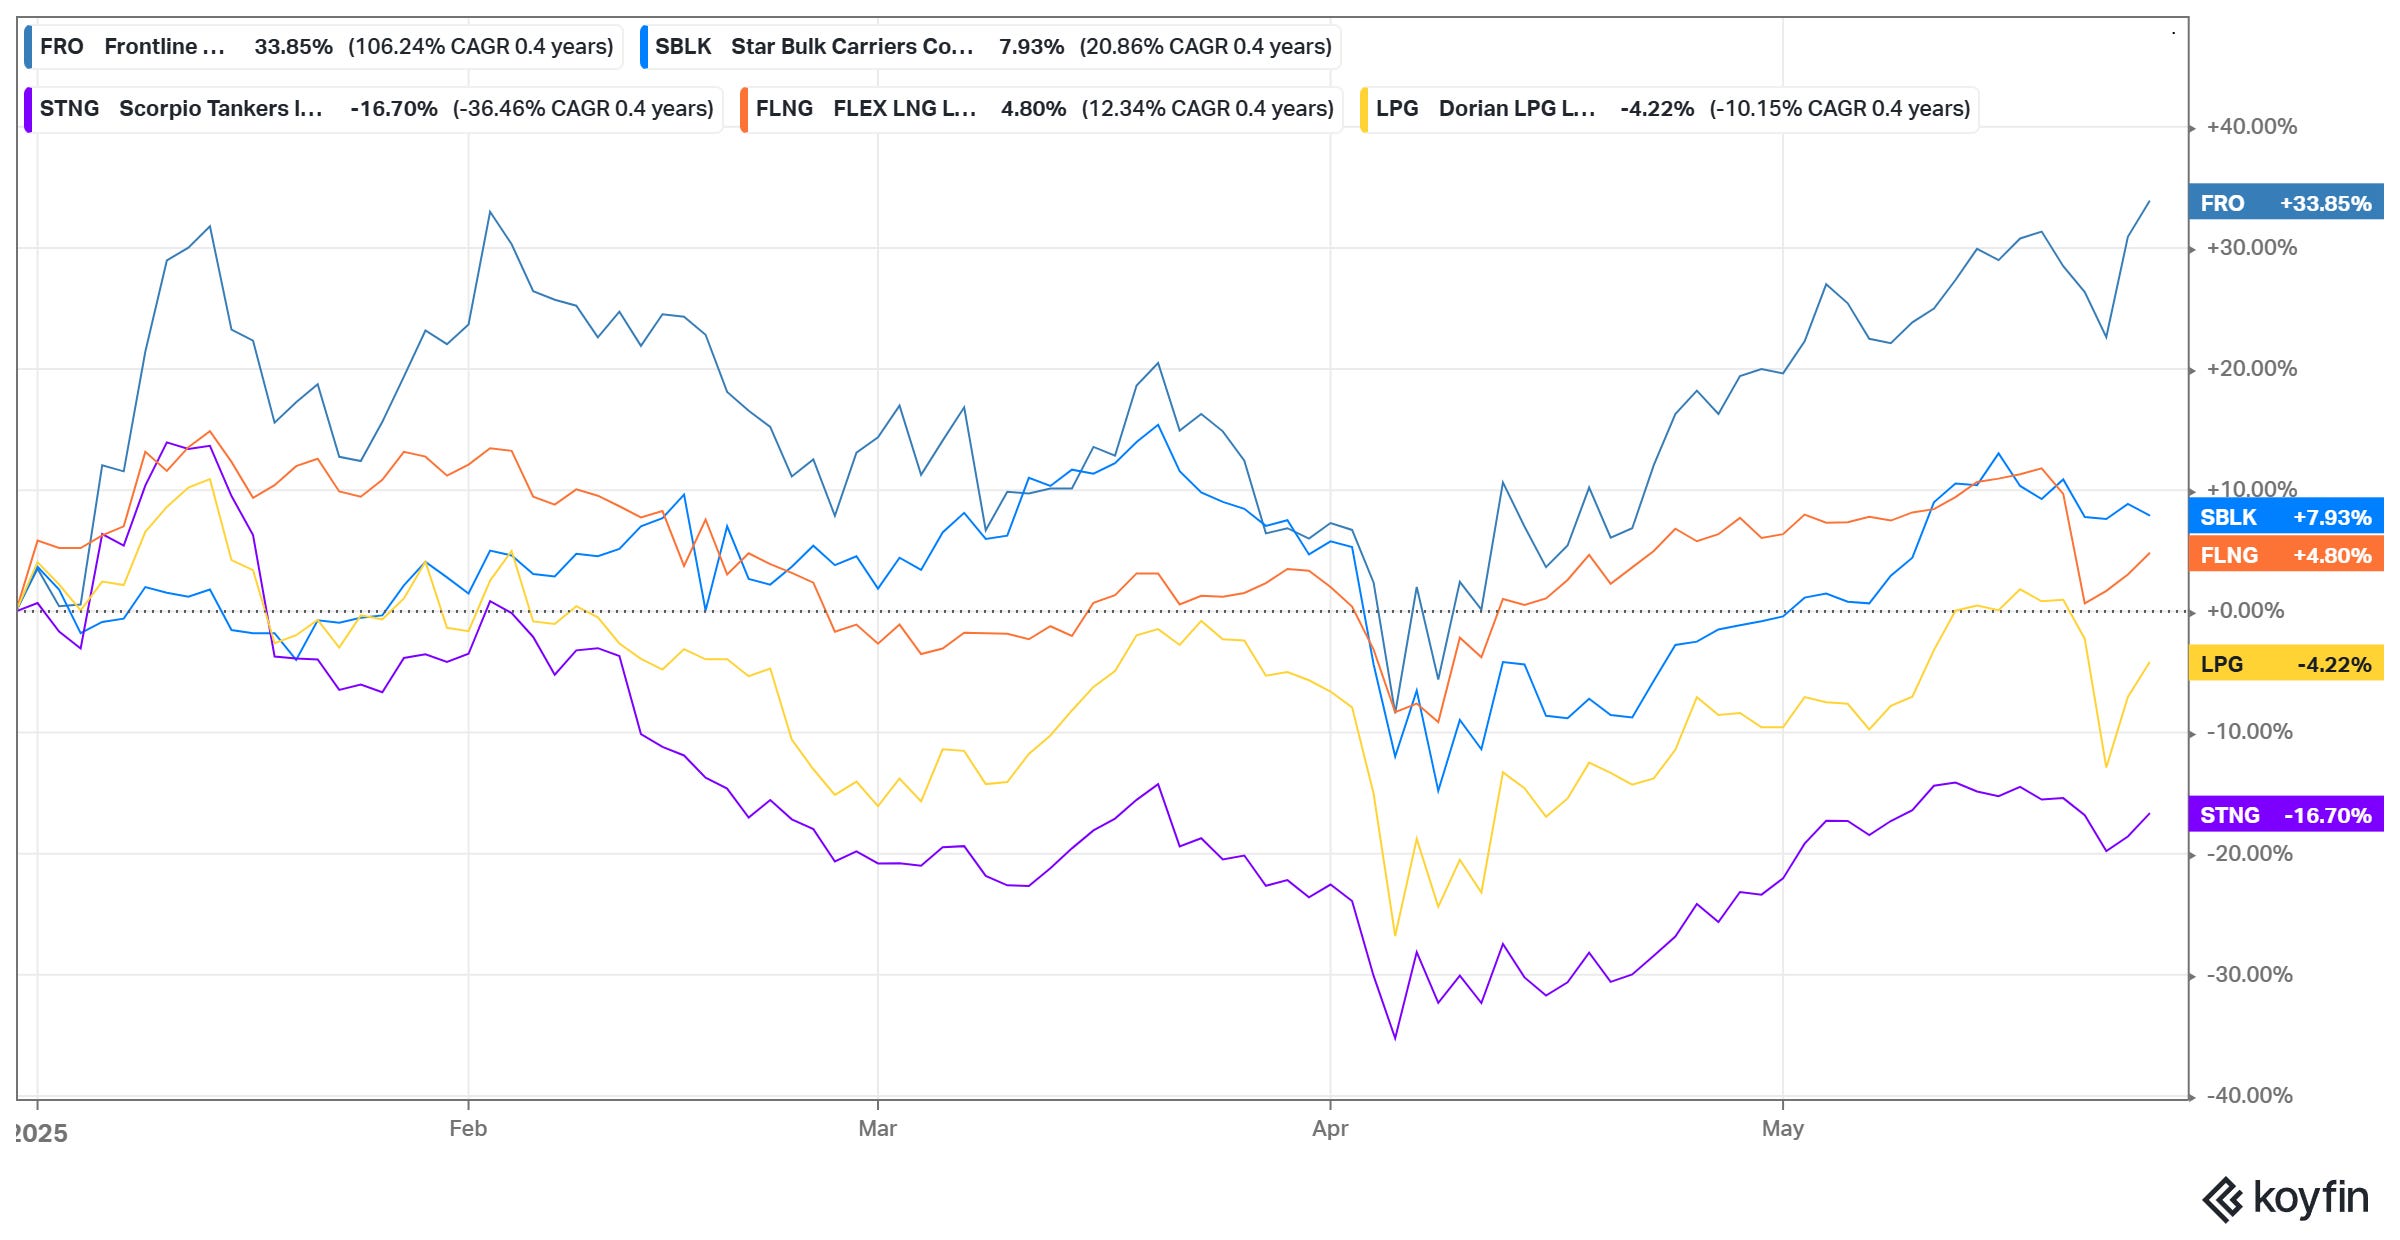Image resolution: width=2400 pixels, height=1240 pixels.
Task: Click the purple STNG color bar
Action: (29, 109)
